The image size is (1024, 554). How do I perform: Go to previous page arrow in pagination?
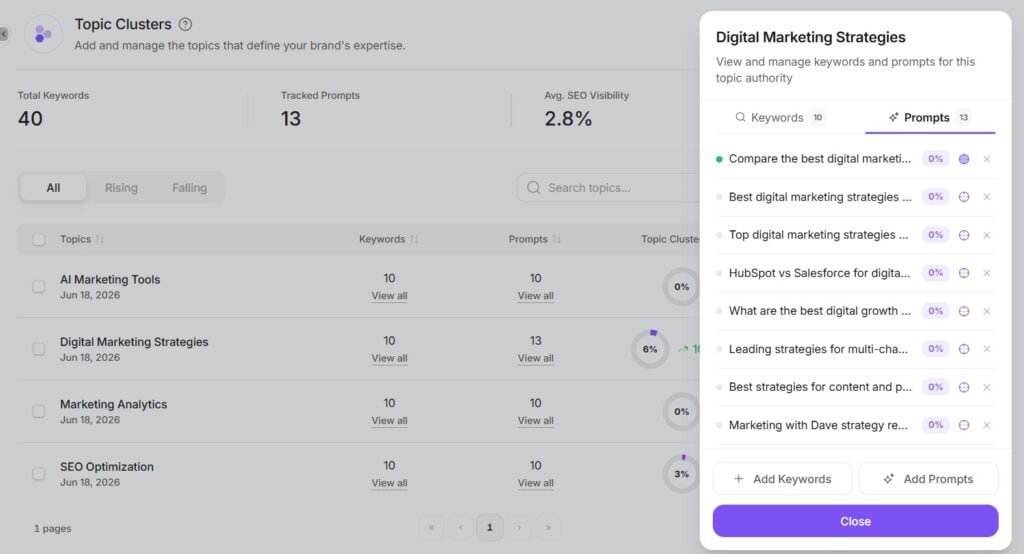(460, 527)
